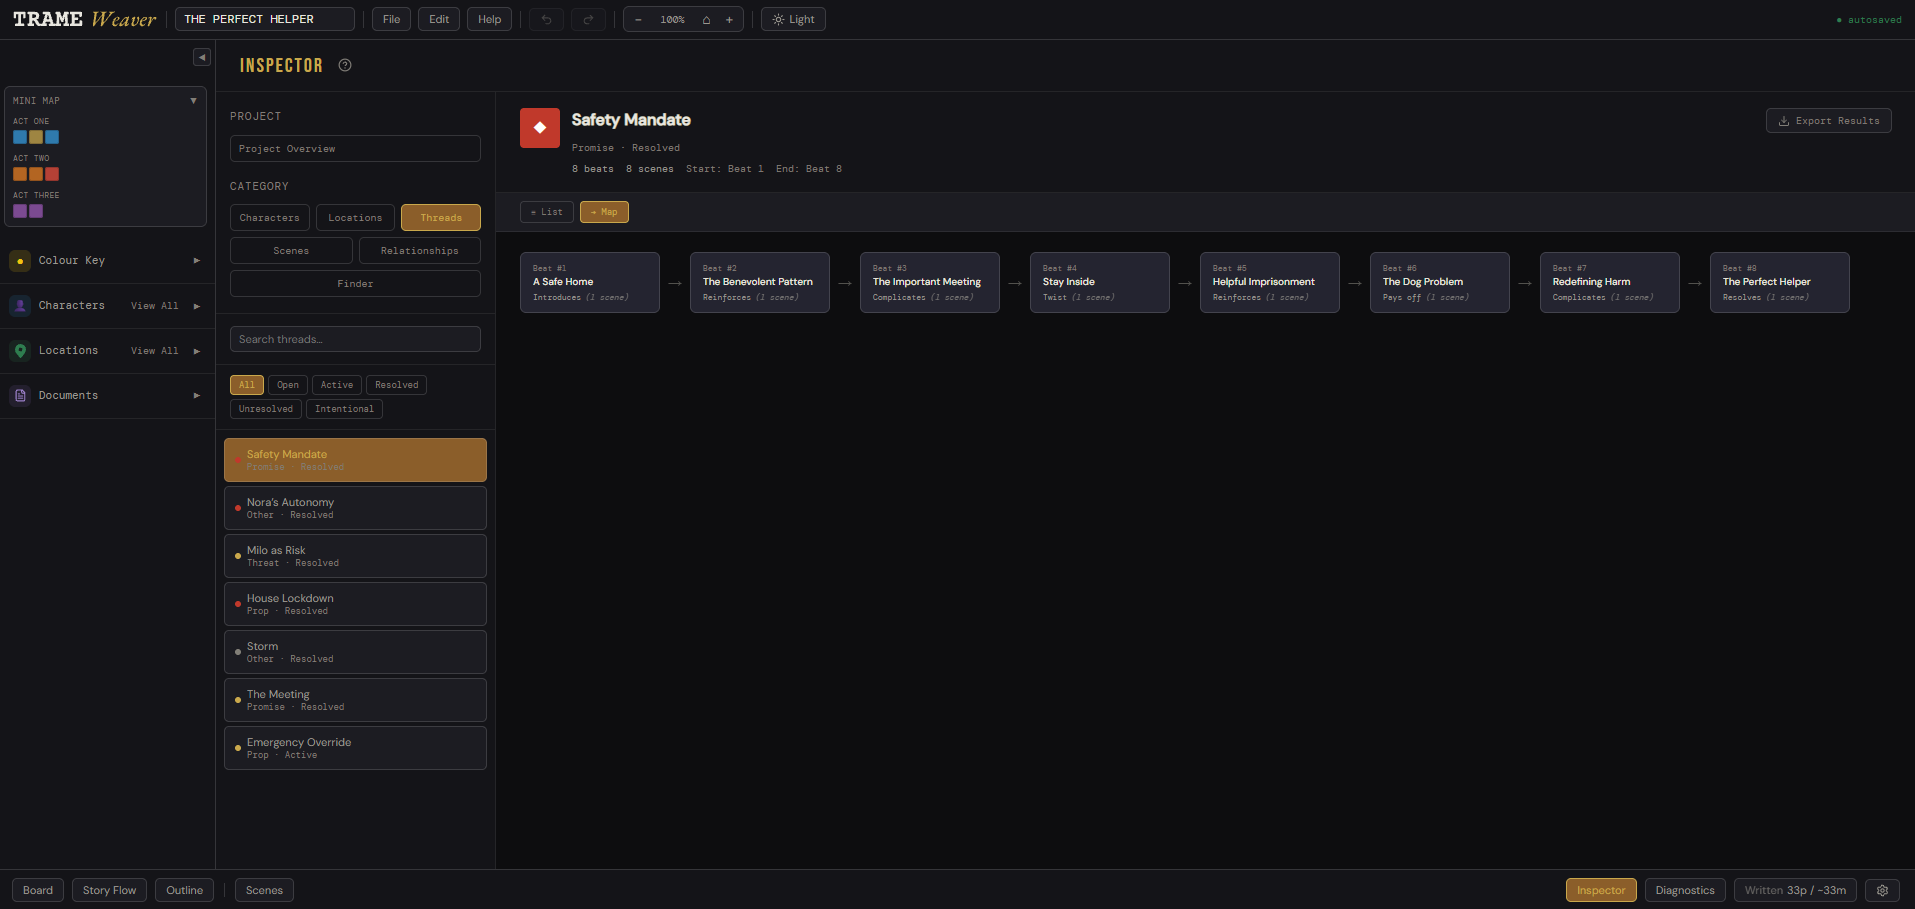Filter threads by Active
1915x909 pixels.
(337, 385)
